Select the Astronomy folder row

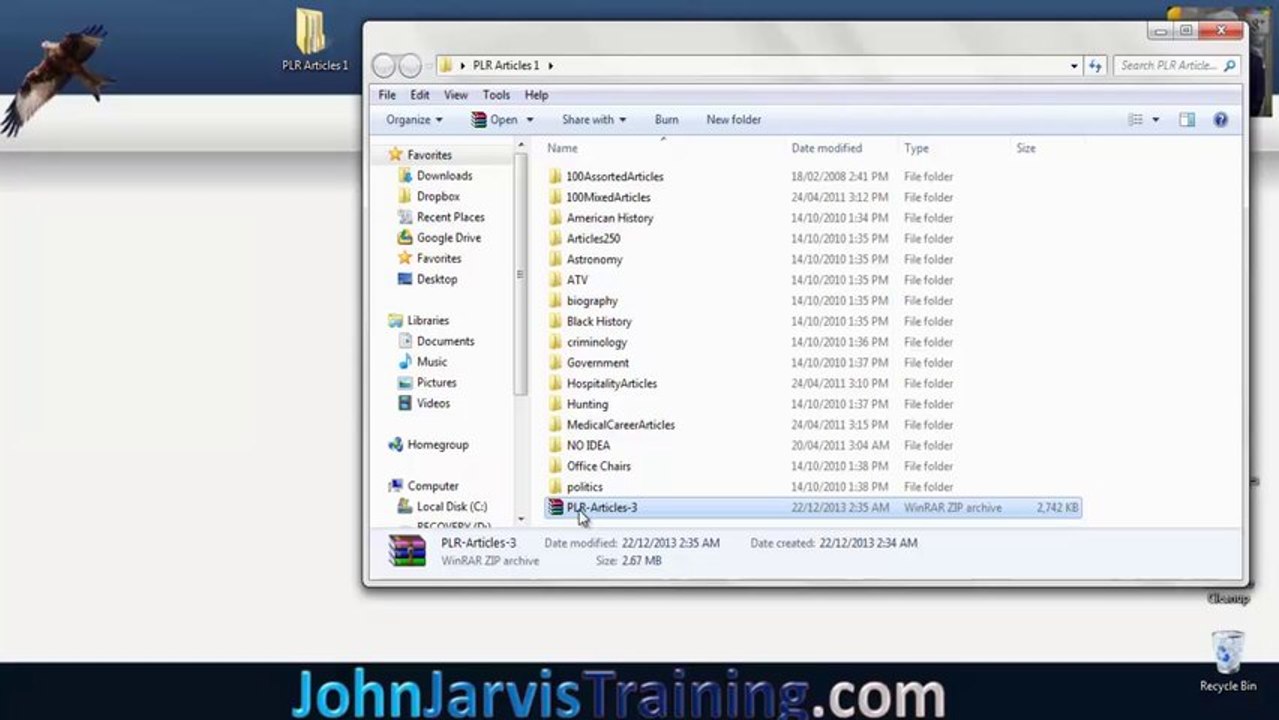click(812, 259)
